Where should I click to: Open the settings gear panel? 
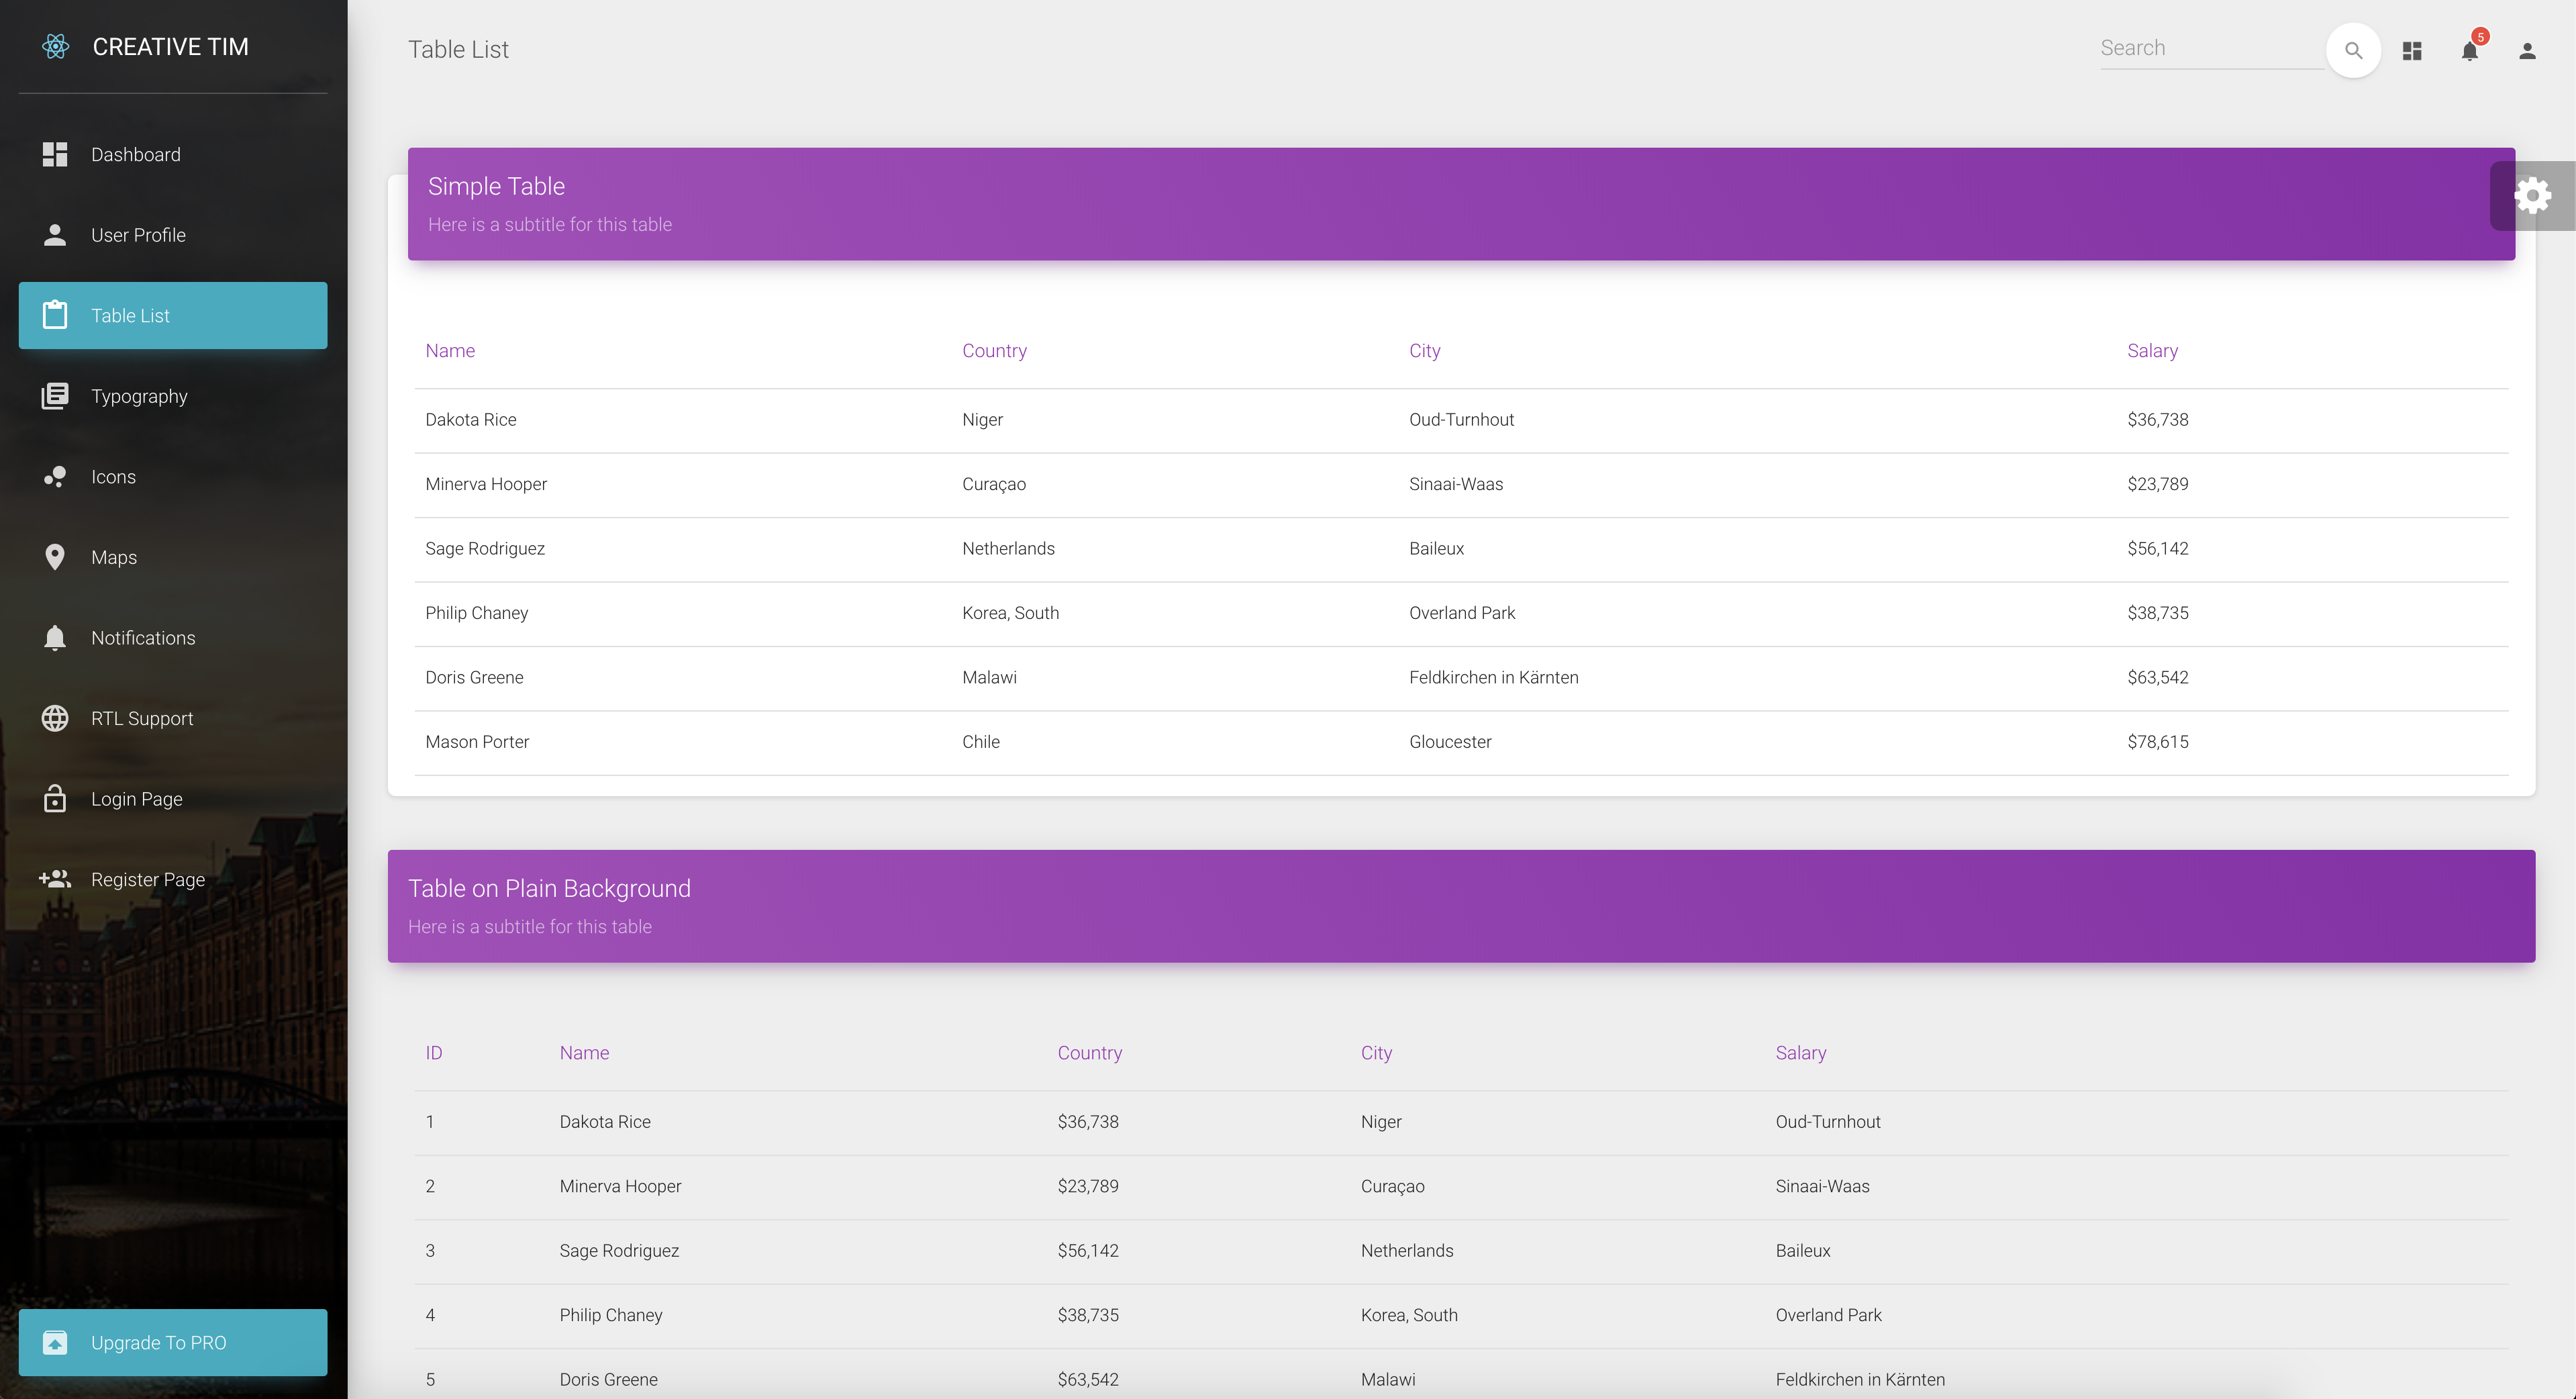click(x=2532, y=196)
